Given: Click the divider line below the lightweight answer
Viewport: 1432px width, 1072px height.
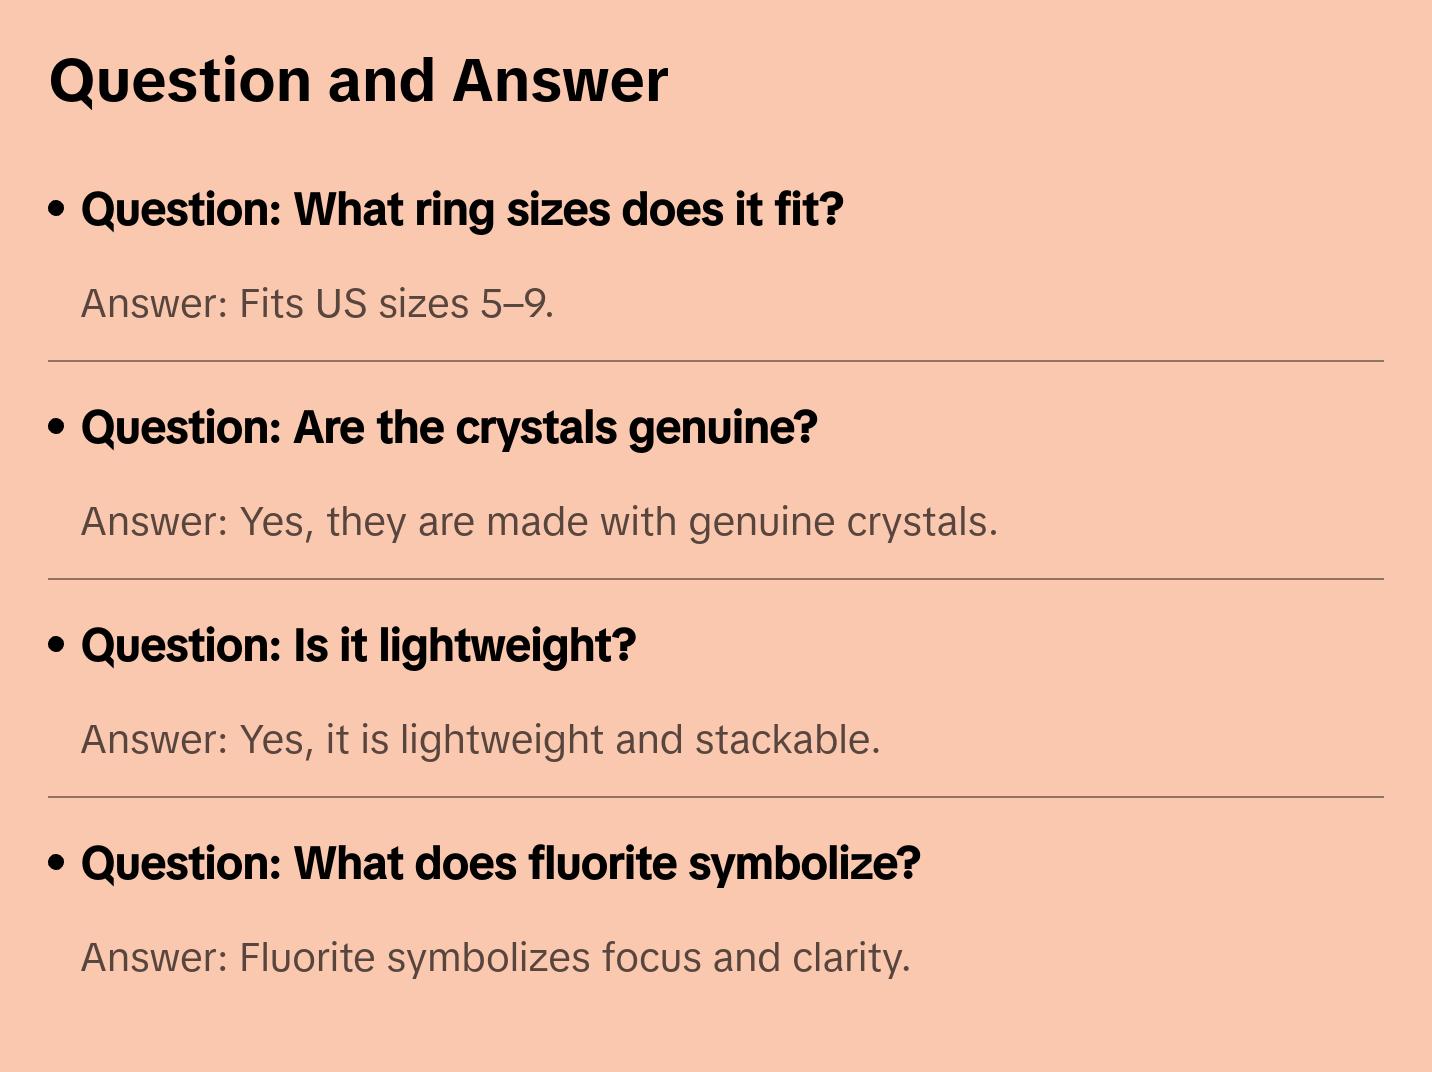Looking at the screenshot, I should [x=716, y=797].
